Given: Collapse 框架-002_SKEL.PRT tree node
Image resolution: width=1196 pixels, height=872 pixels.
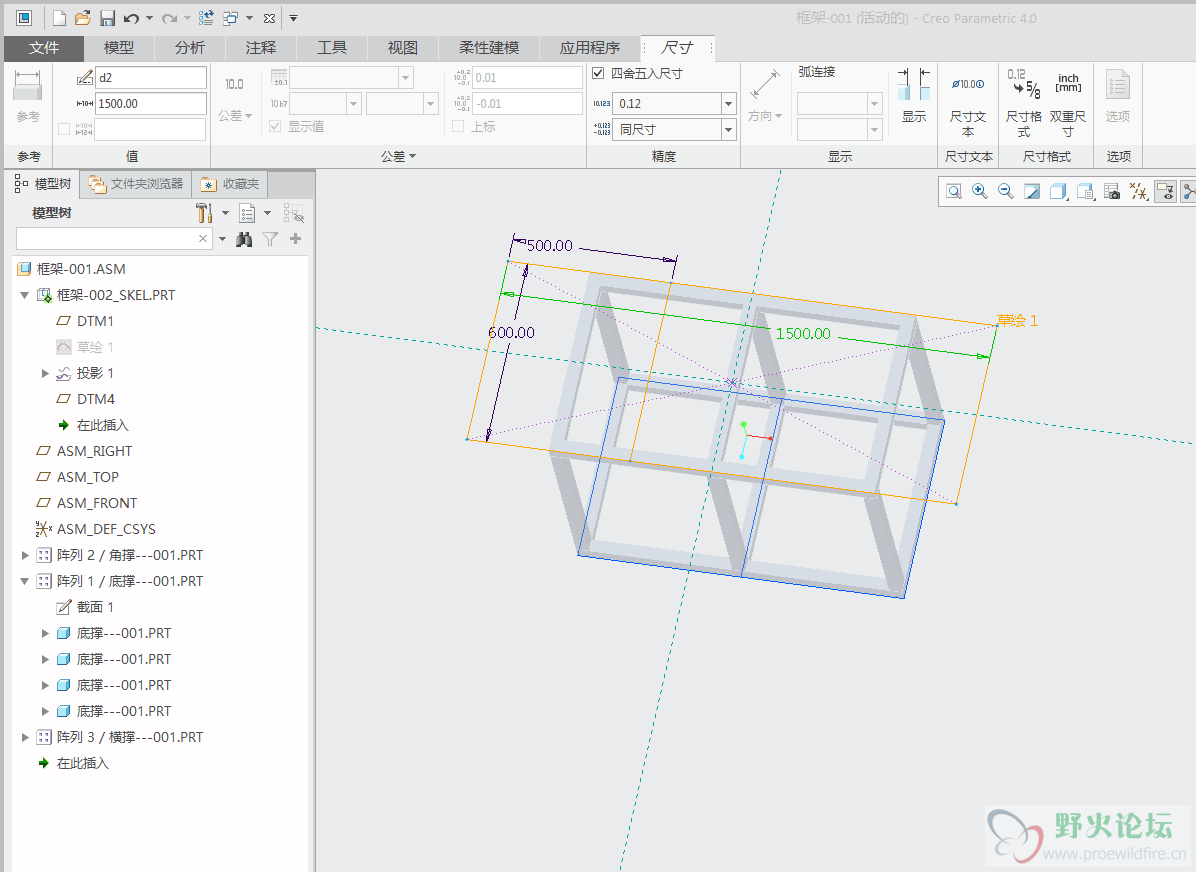Looking at the screenshot, I should (x=24, y=295).
